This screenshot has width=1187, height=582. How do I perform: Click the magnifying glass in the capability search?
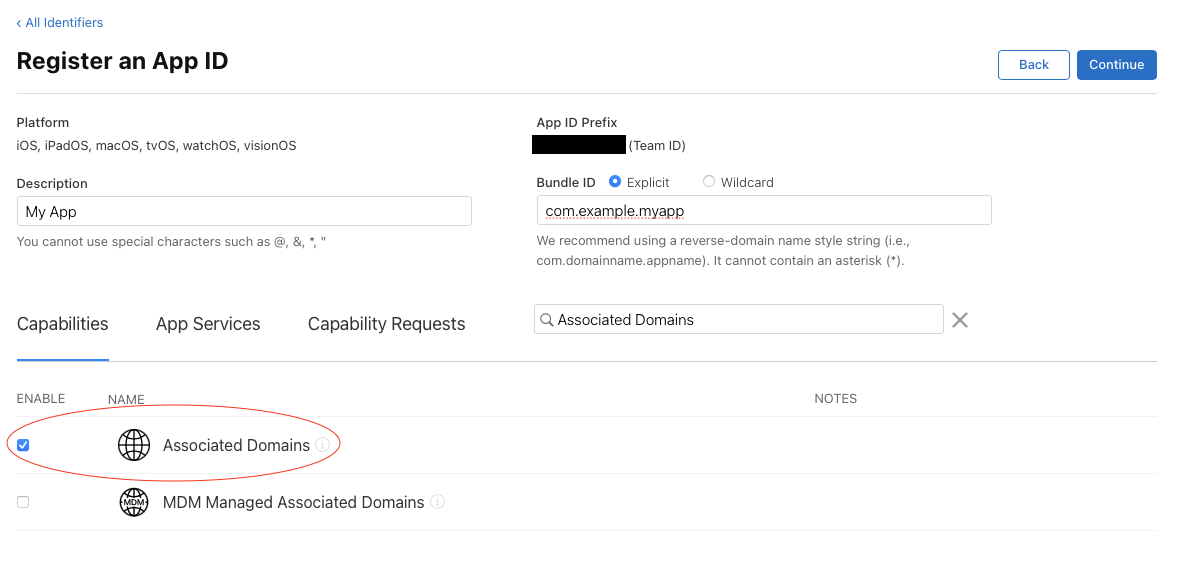click(x=547, y=319)
